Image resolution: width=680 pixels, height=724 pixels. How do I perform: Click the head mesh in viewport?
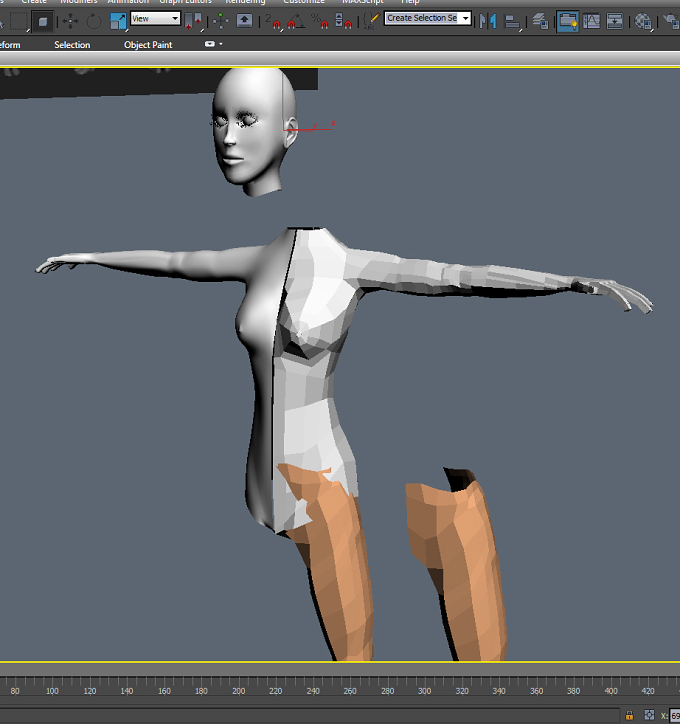(x=253, y=132)
